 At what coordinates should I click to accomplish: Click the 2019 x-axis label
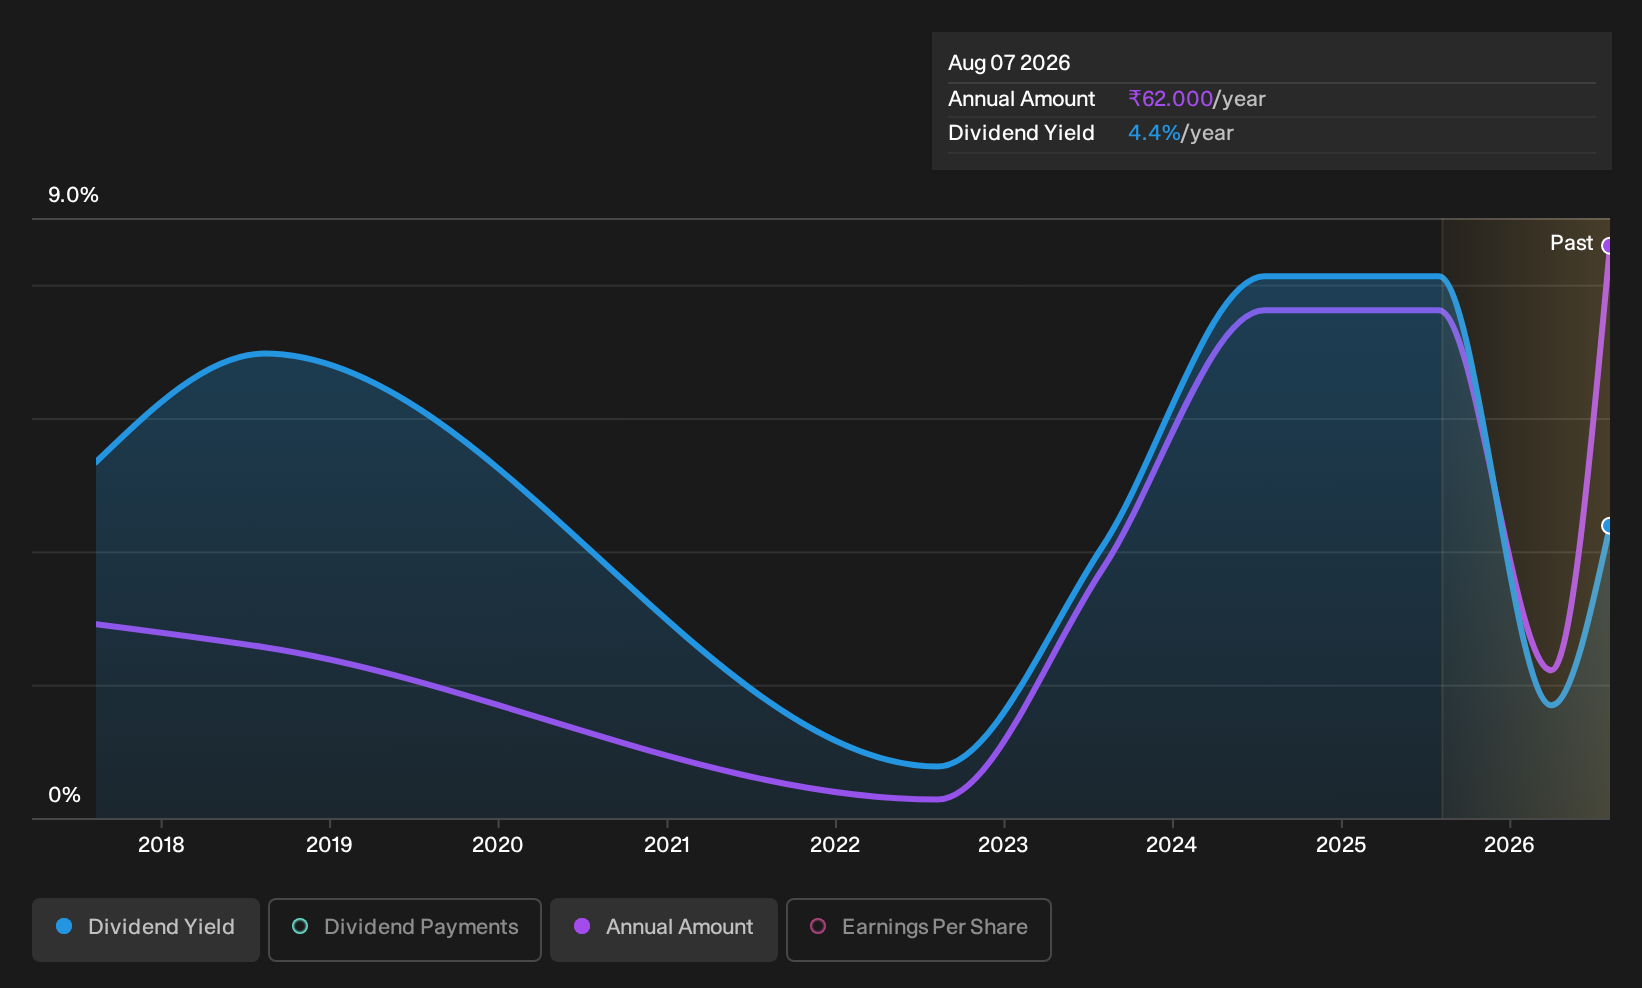click(329, 845)
